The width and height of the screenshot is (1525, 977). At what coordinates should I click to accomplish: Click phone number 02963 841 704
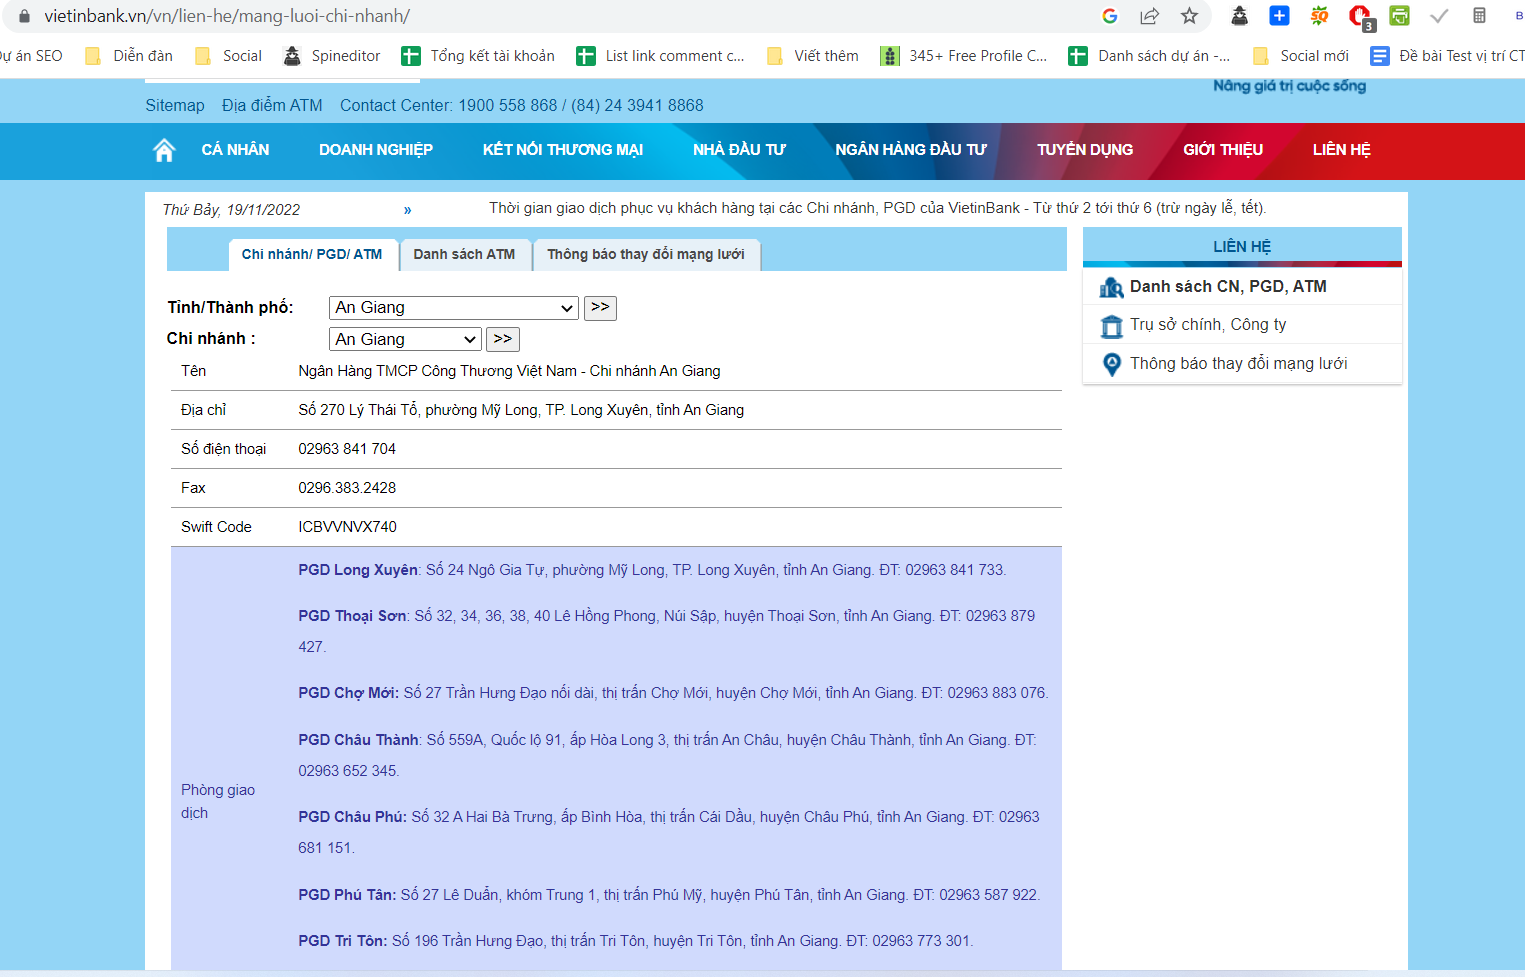pyautogui.click(x=347, y=449)
